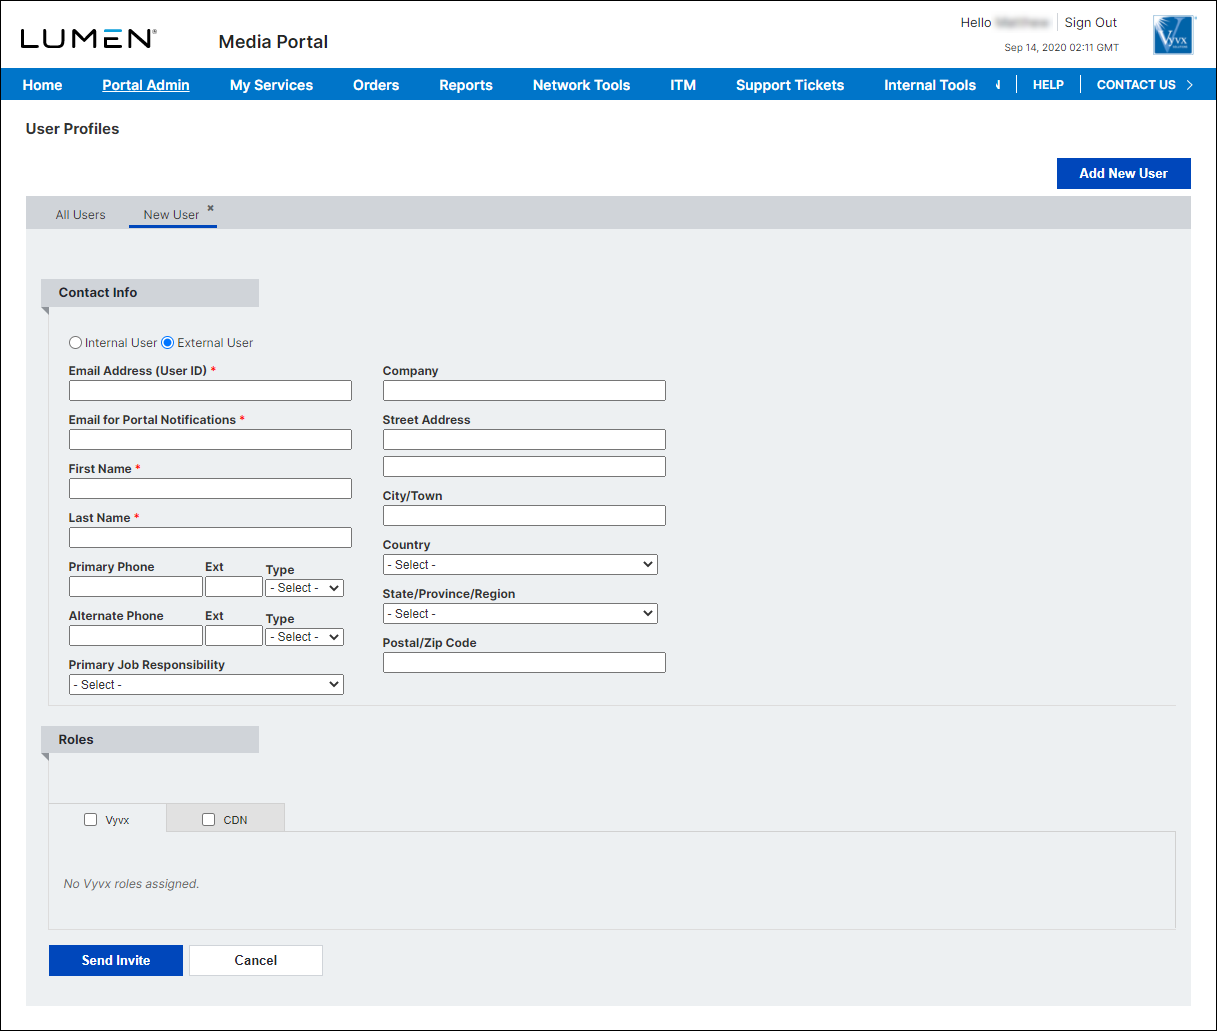Focus the Last Name field
1217x1031 pixels.
tap(210, 538)
